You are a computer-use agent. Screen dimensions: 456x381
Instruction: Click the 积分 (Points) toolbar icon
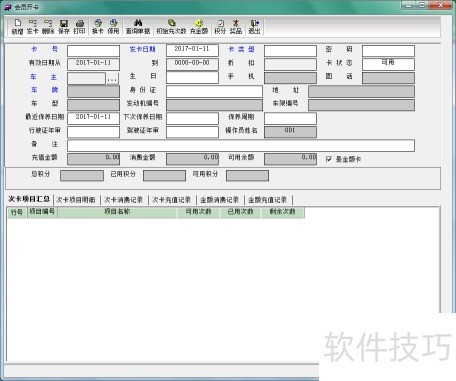tap(220, 27)
